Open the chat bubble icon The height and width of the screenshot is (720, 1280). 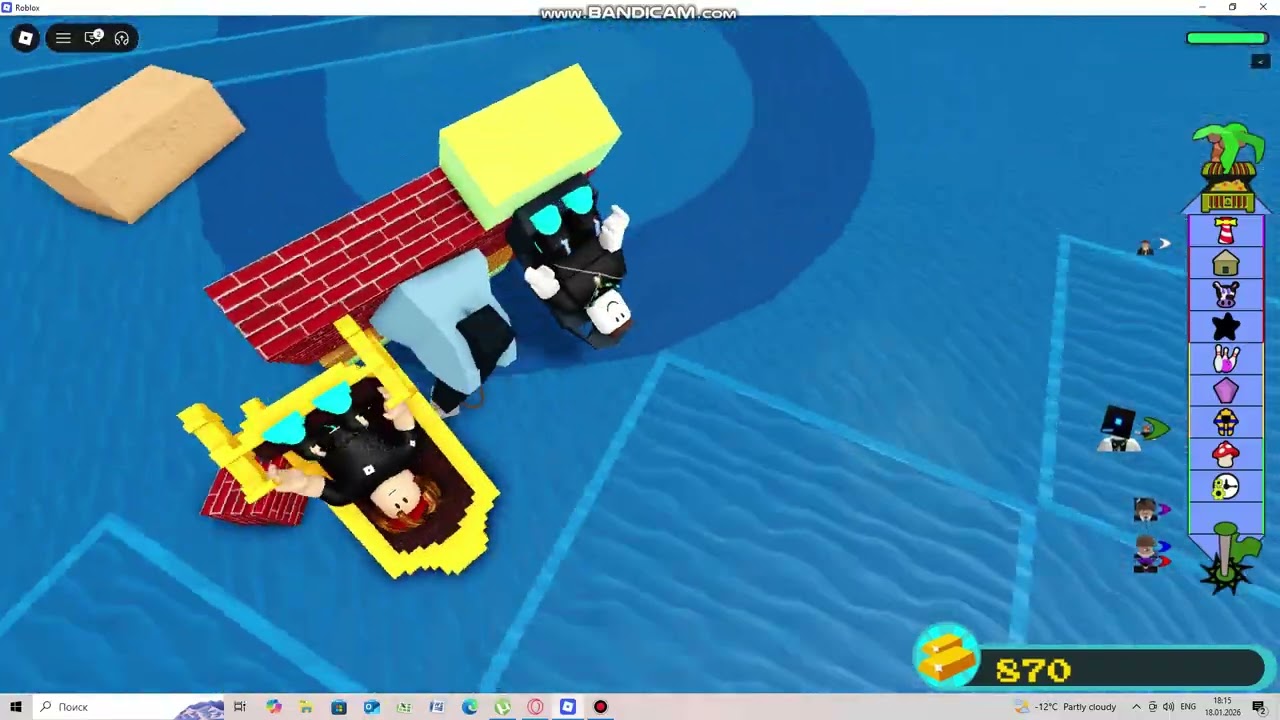[x=93, y=38]
